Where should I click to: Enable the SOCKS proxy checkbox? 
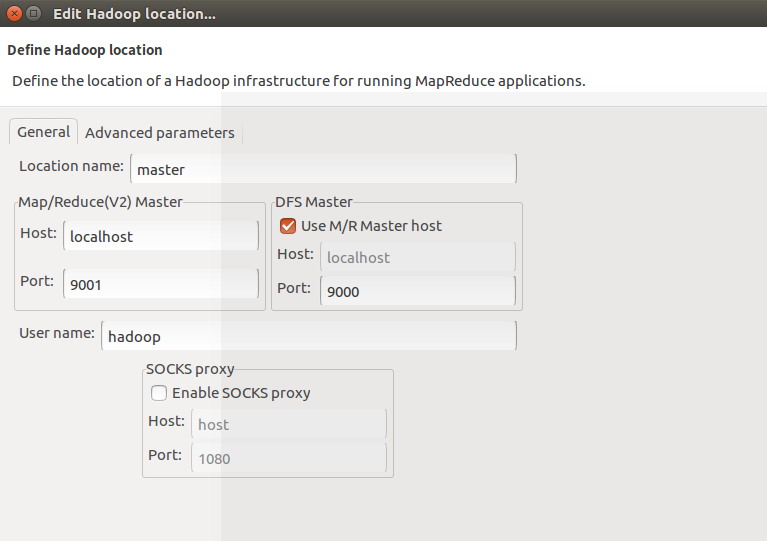tap(158, 393)
